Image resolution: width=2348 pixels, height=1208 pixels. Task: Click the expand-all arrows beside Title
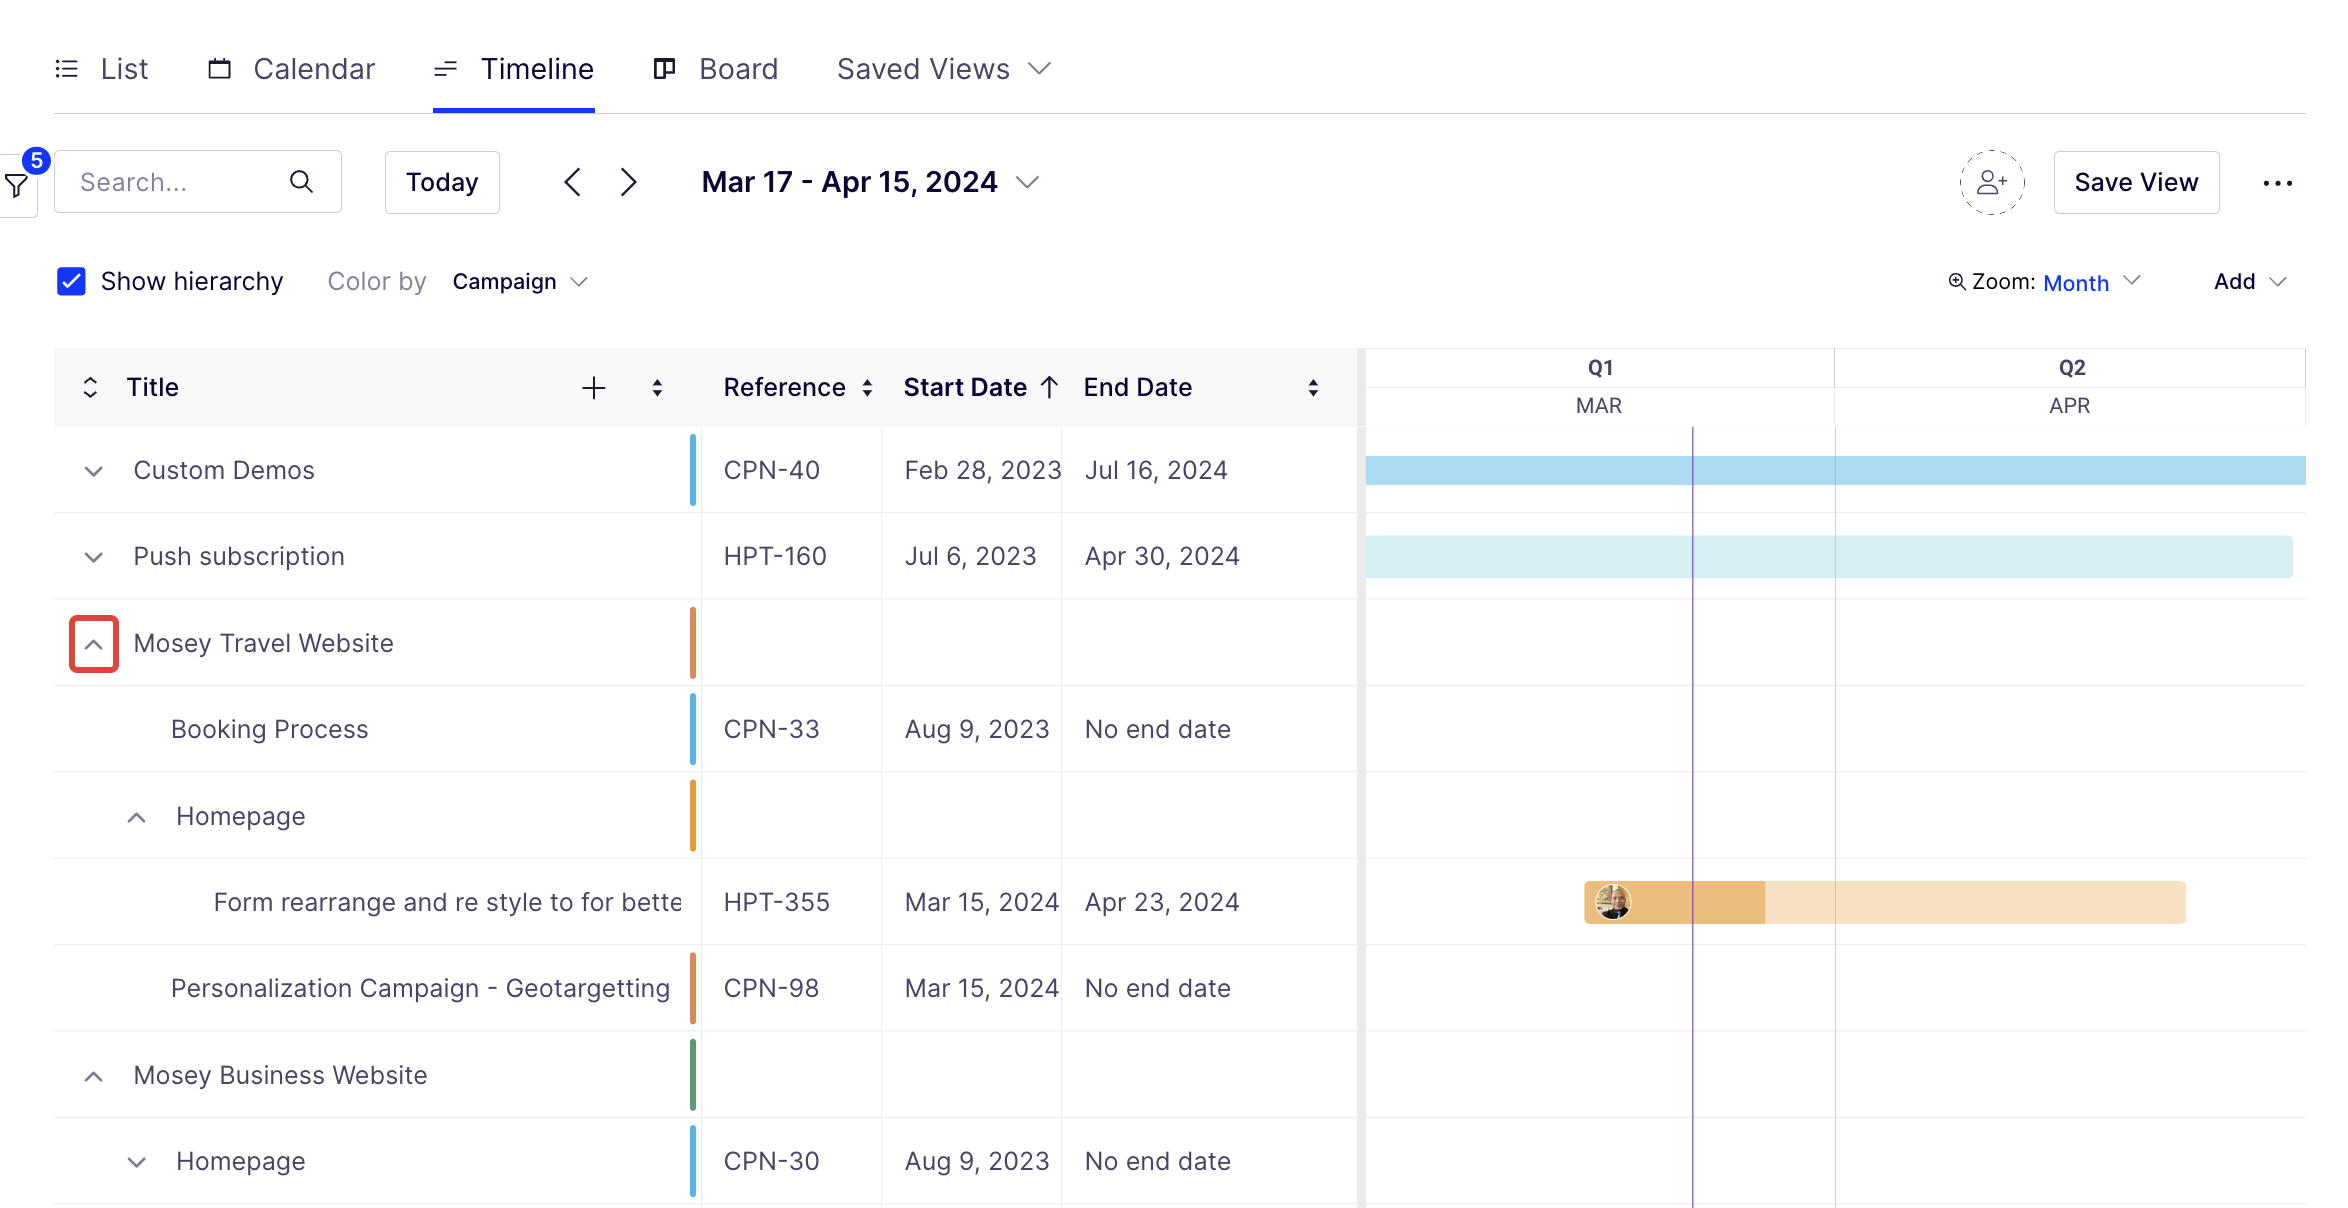pos(90,388)
